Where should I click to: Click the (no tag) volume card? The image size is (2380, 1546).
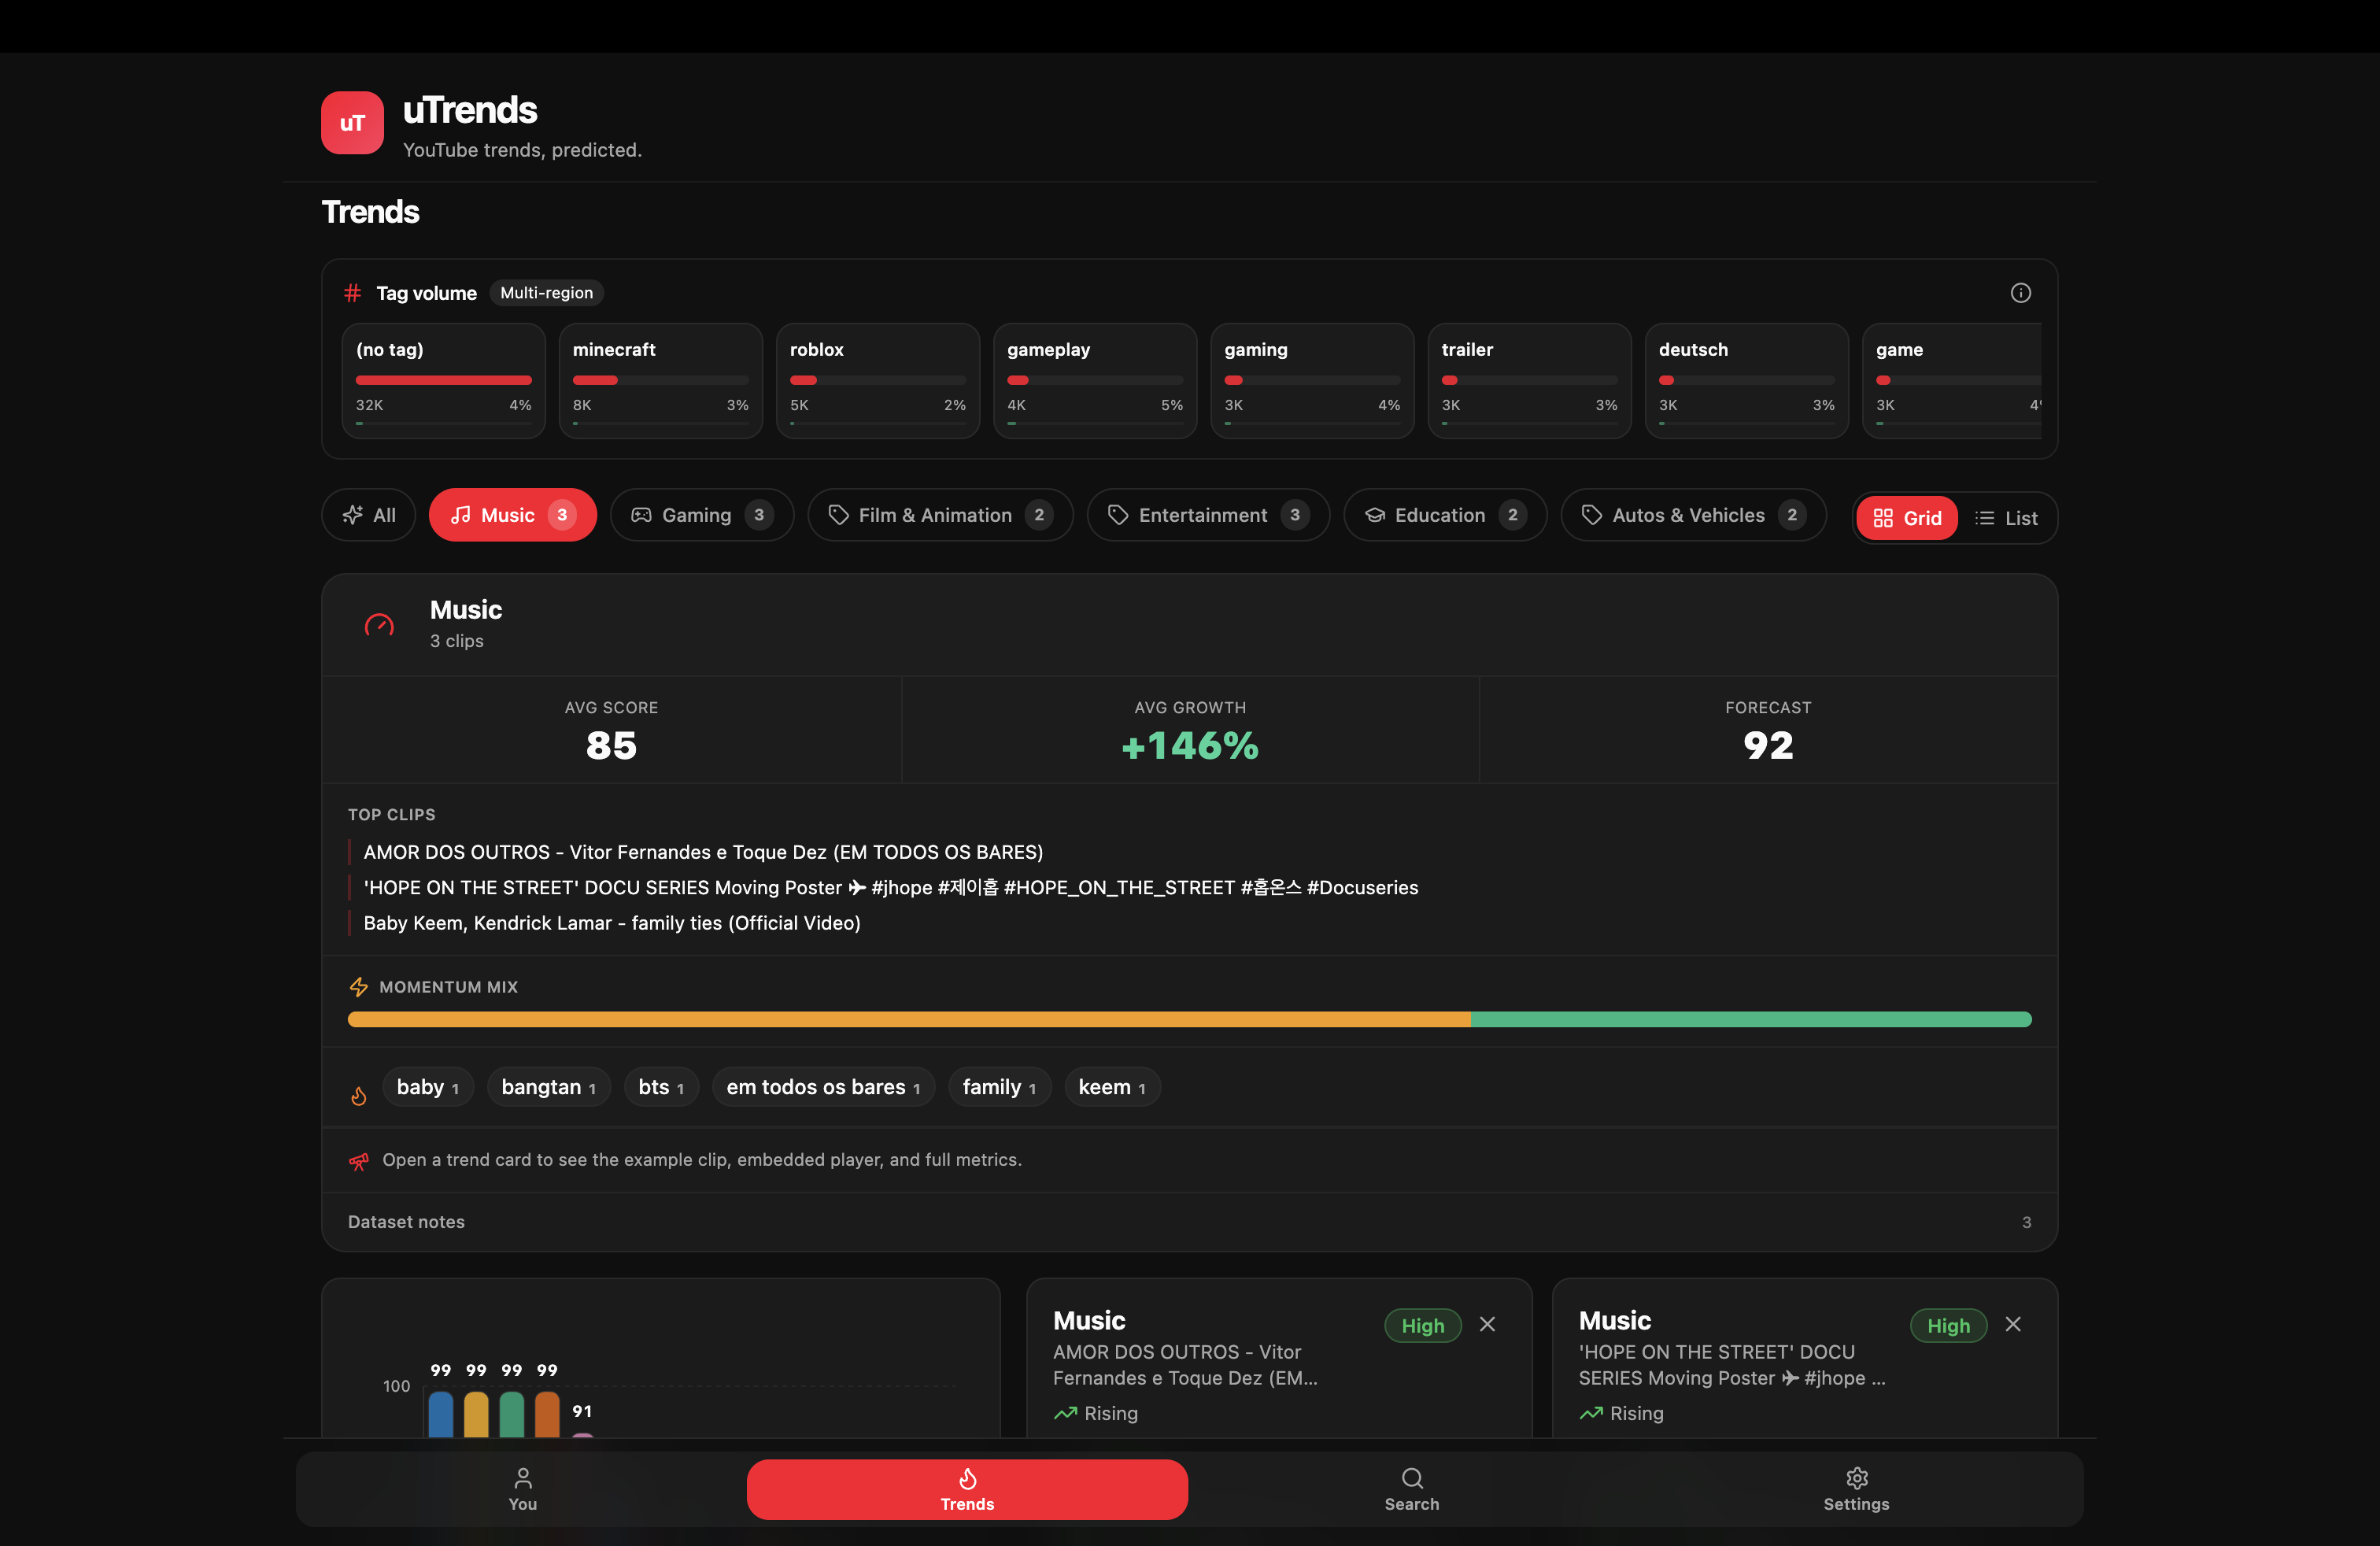[444, 380]
